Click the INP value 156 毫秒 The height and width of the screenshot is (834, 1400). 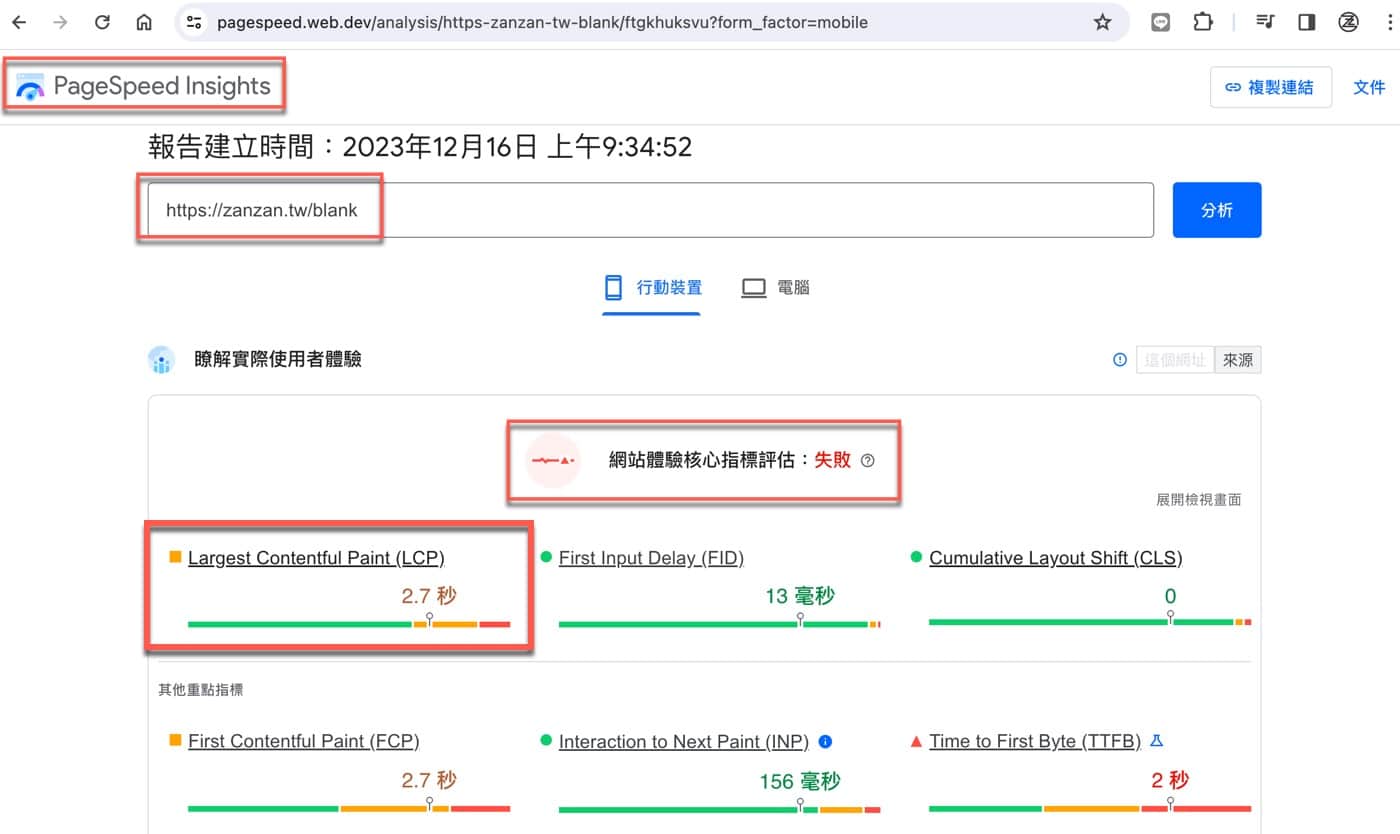800,781
